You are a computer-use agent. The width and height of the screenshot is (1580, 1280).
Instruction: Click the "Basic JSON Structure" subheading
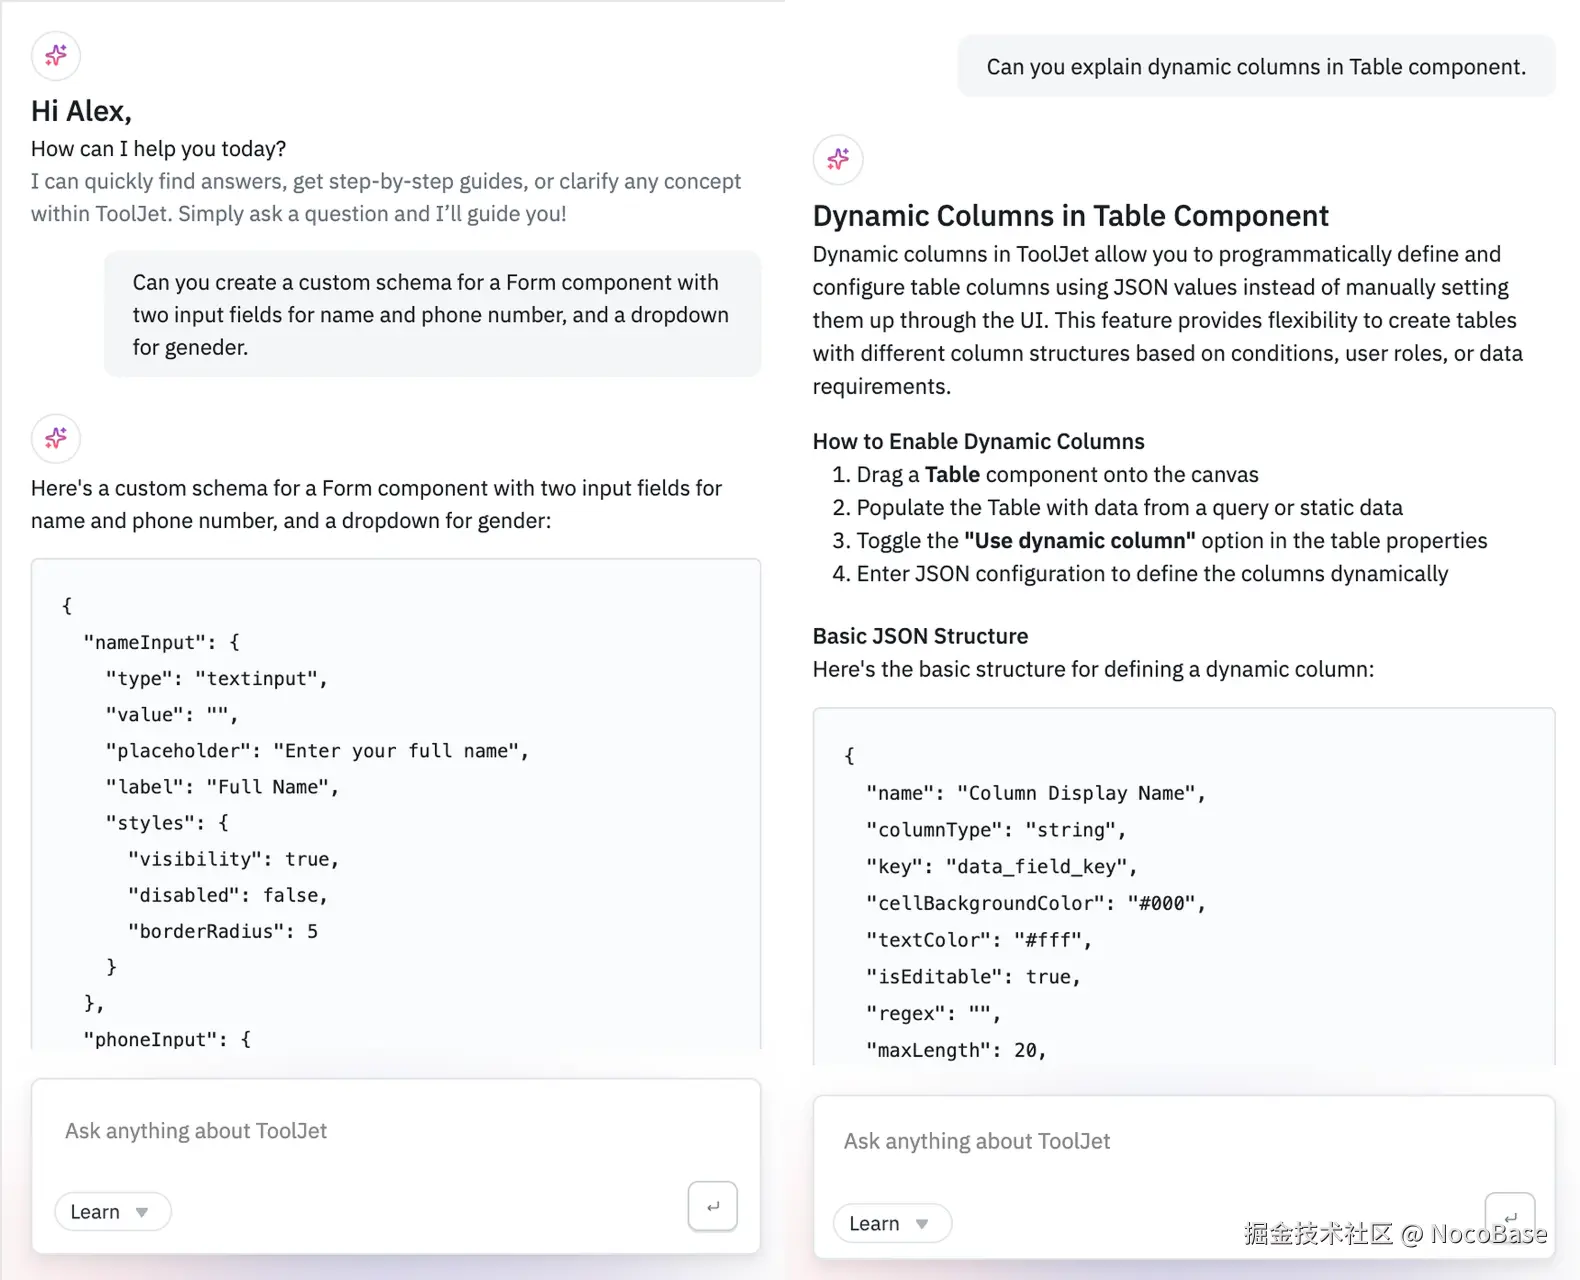(x=920, y=637)
